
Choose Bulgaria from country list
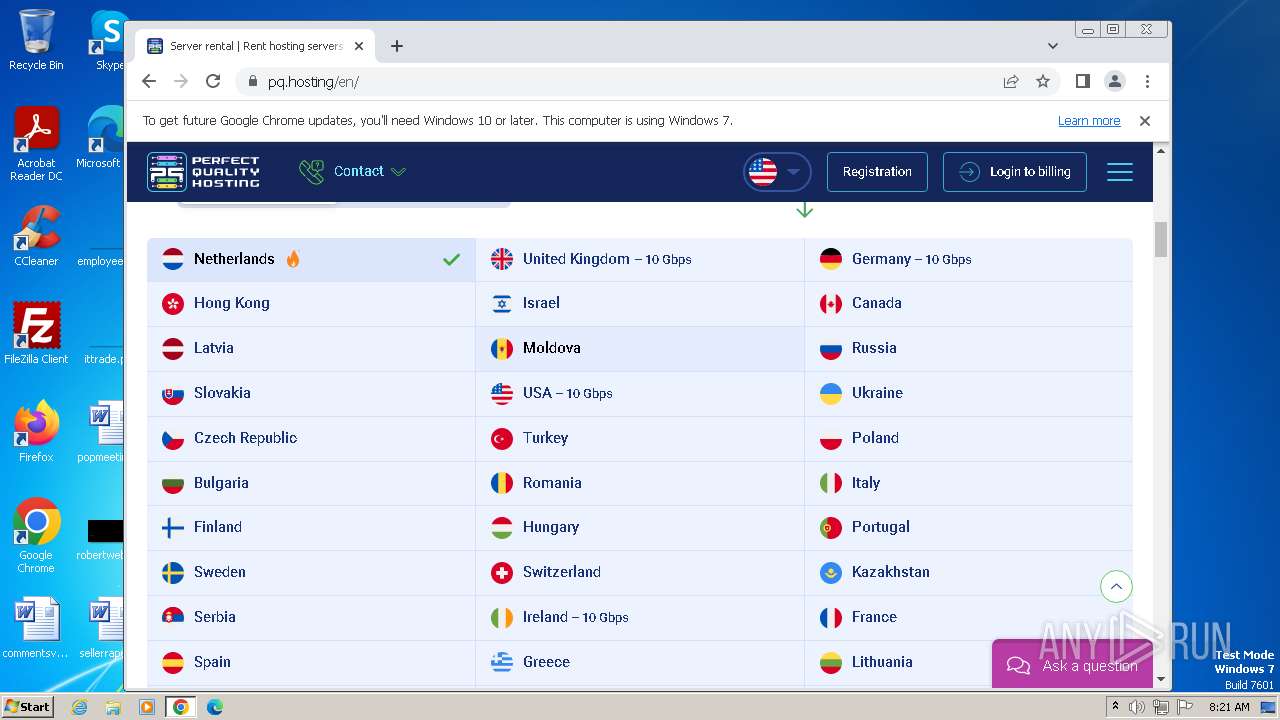[311, 483]
